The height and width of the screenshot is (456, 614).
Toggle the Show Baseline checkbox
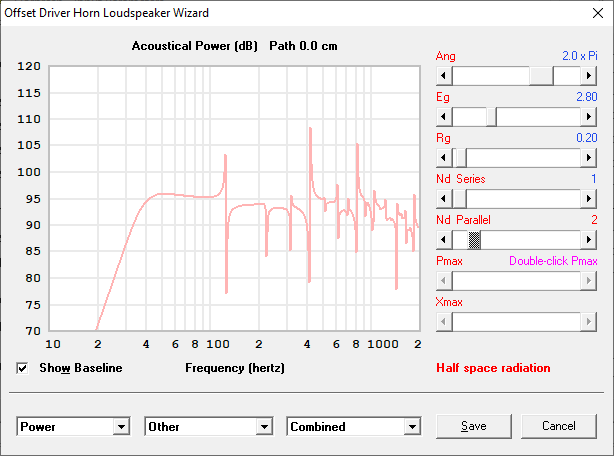(x=22, y=368)
